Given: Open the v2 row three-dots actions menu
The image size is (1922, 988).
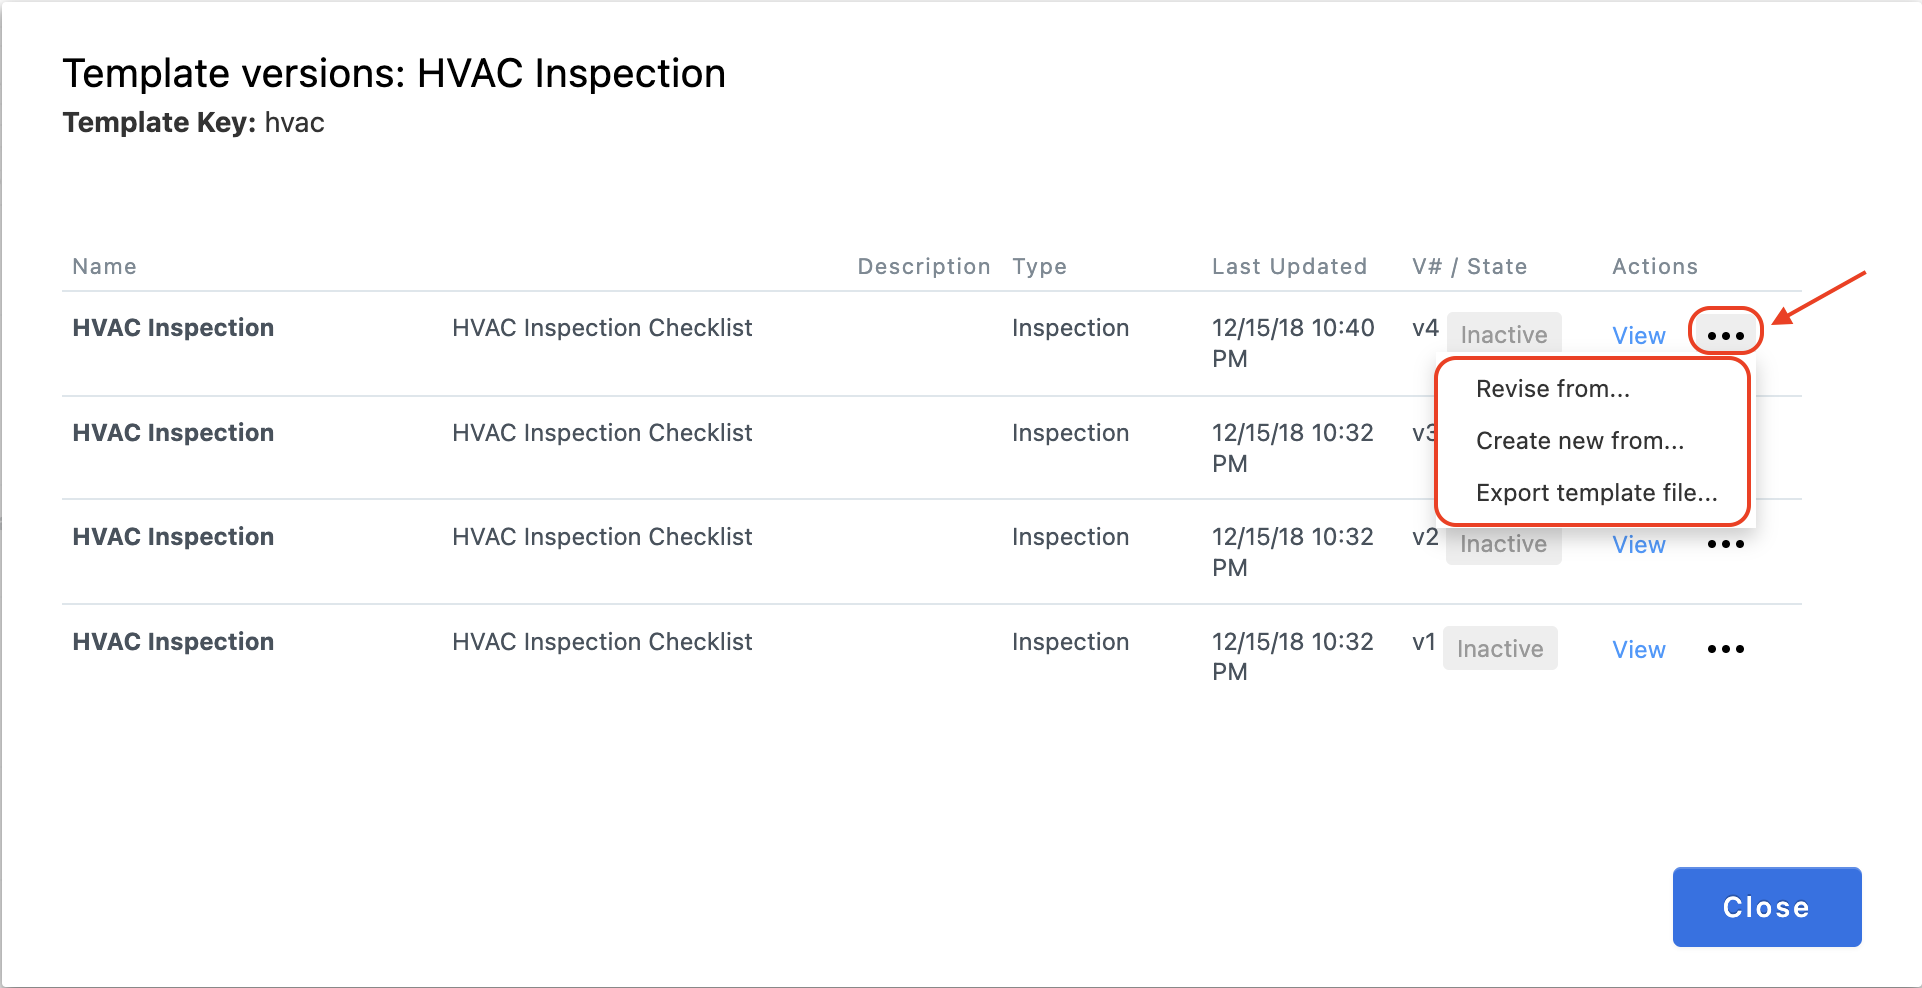Looking at the screenshot, I should pos(1725,544).
